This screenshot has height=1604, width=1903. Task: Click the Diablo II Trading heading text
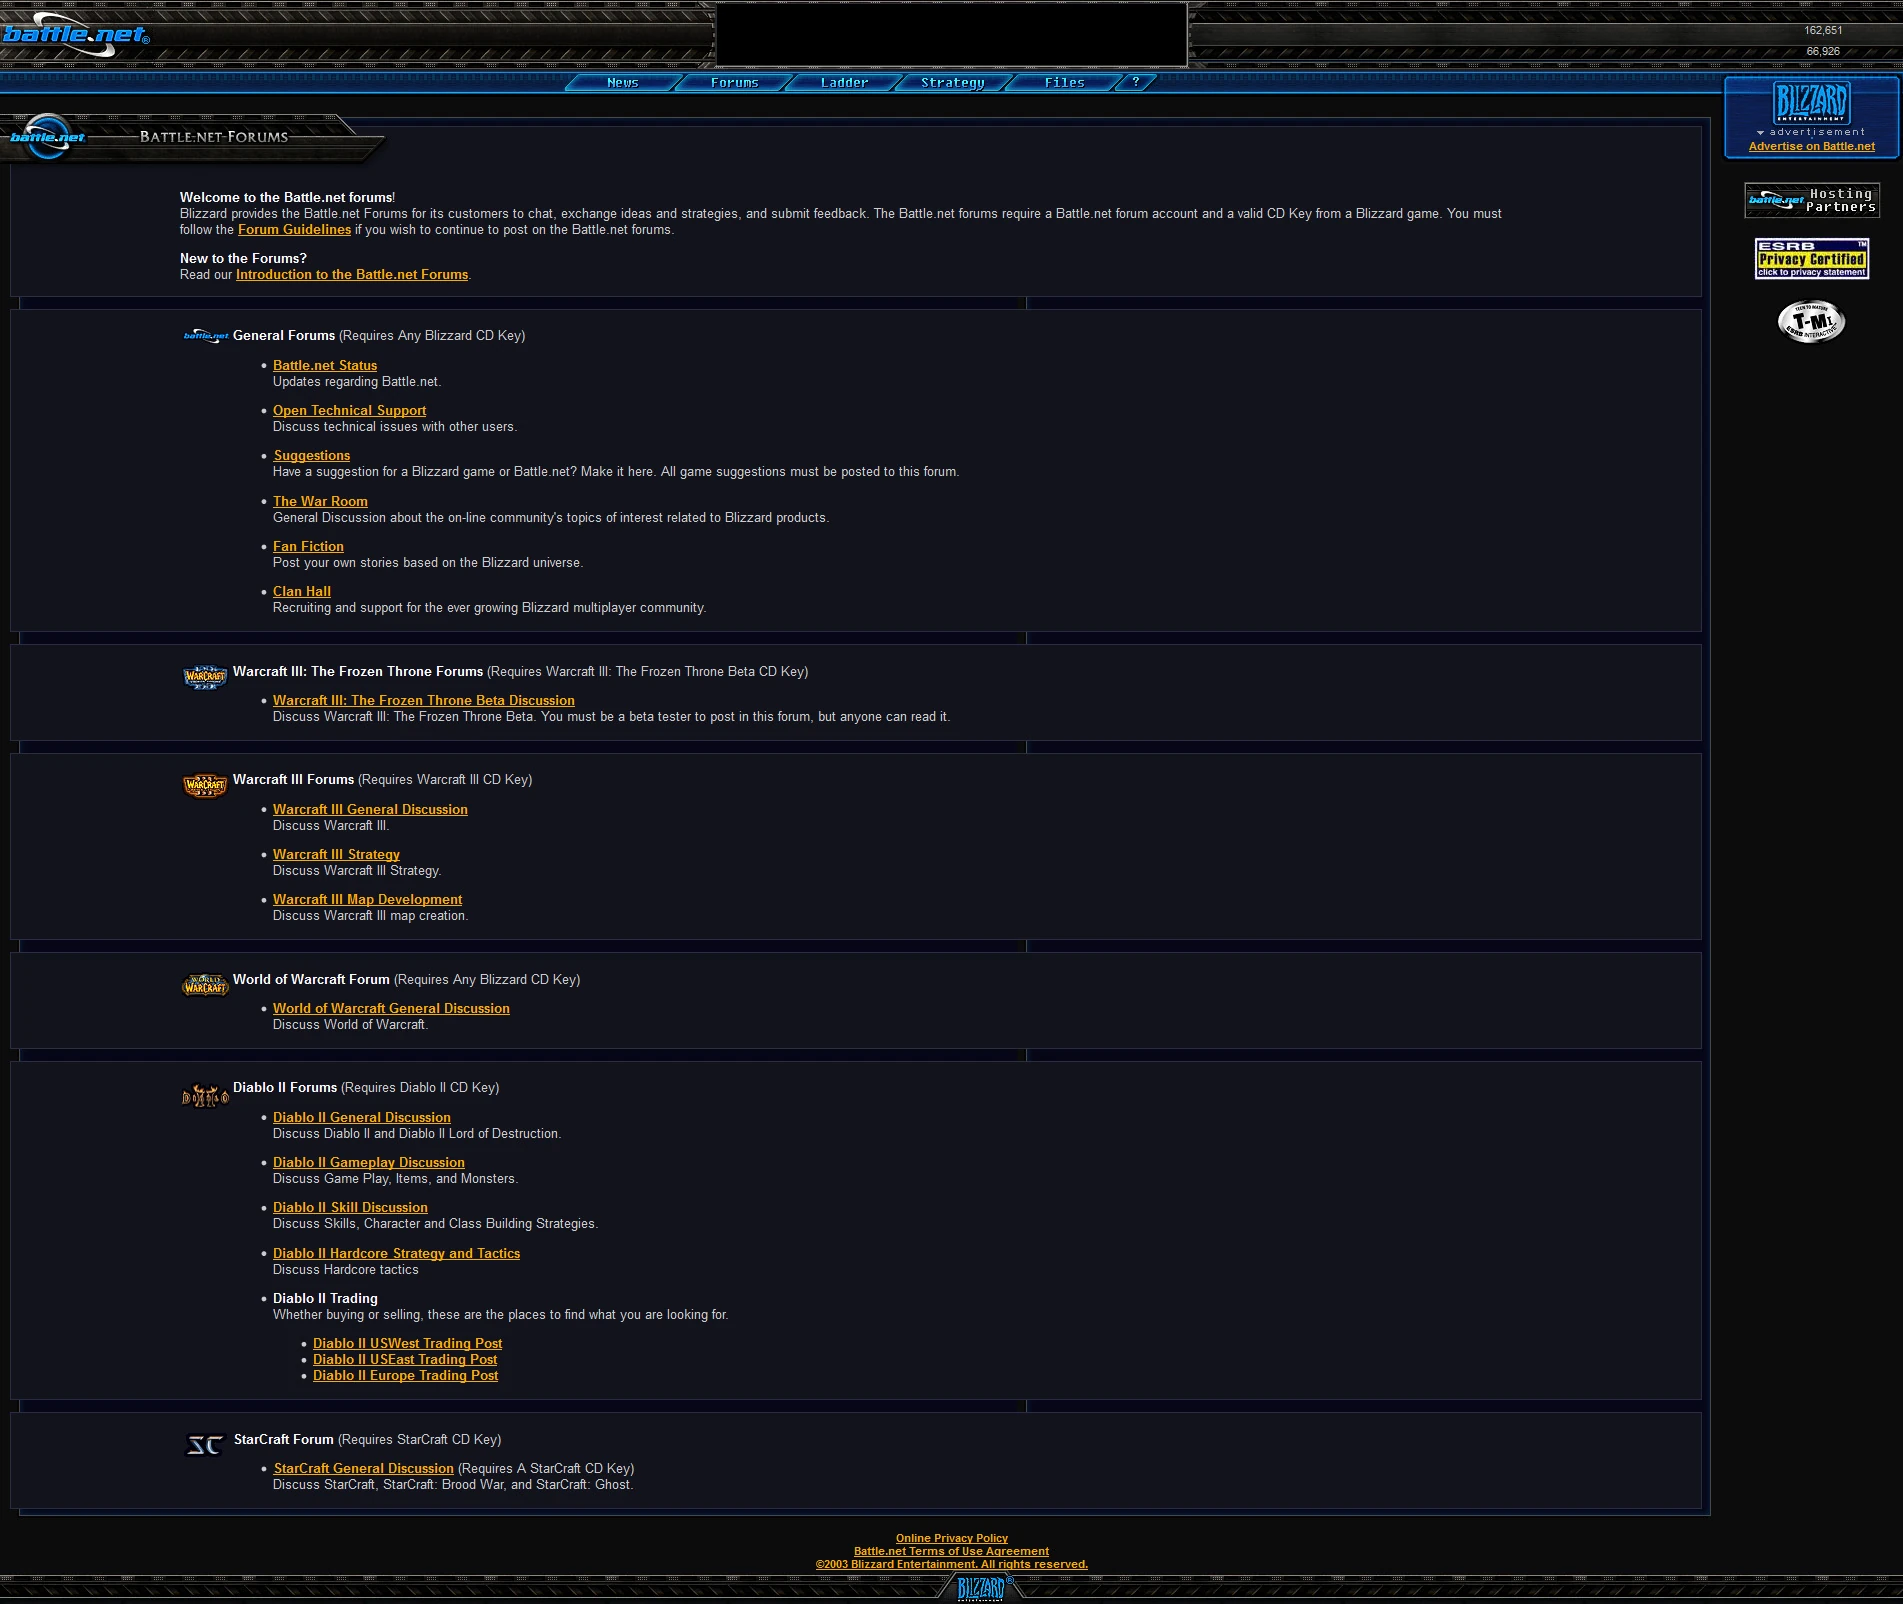326,1299
